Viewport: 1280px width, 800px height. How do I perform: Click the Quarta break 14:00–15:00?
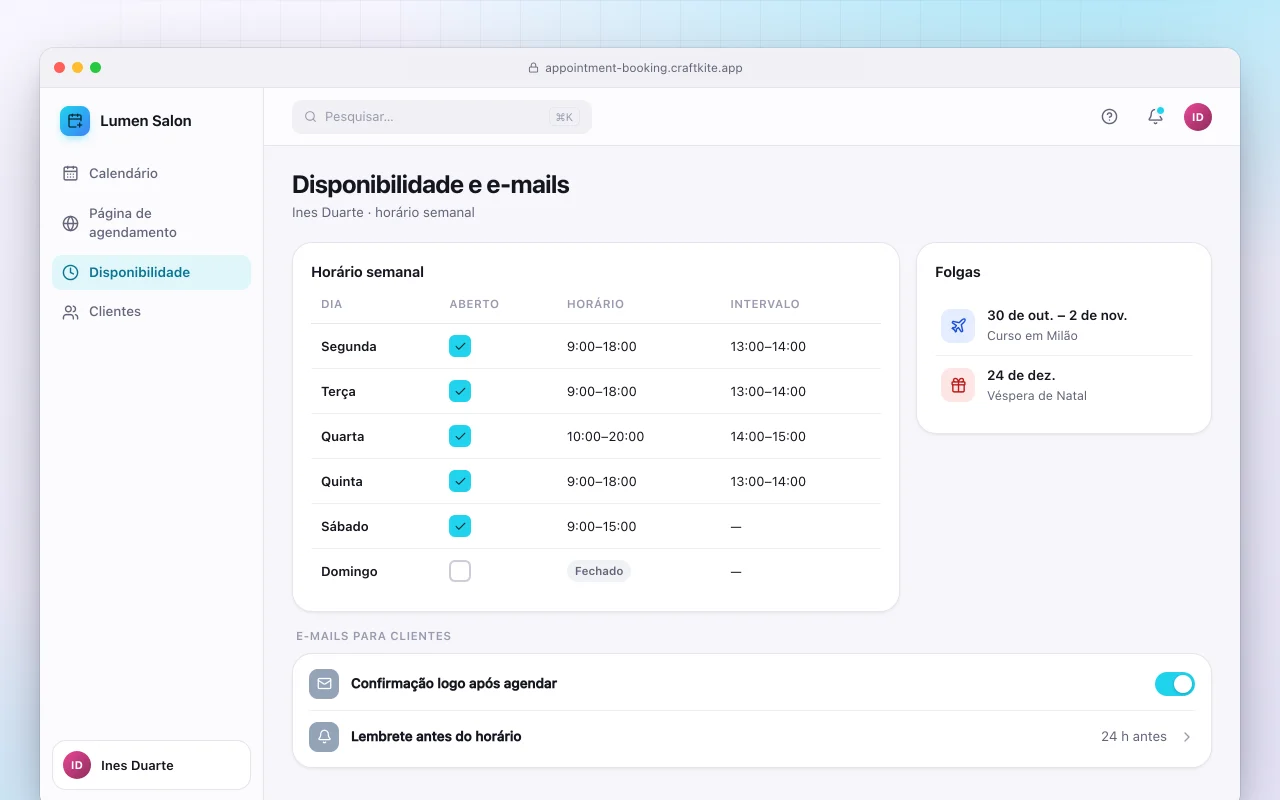pyautogui.click(x=768, y=437)
